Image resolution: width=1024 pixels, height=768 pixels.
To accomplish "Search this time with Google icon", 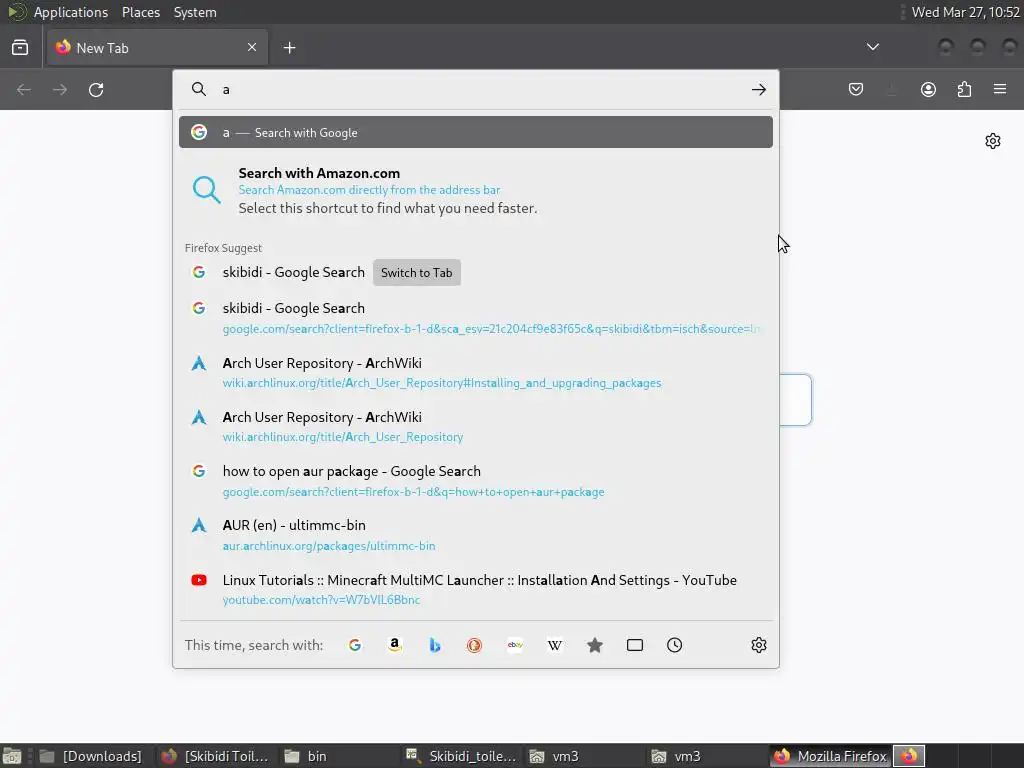I will [355, 645].
